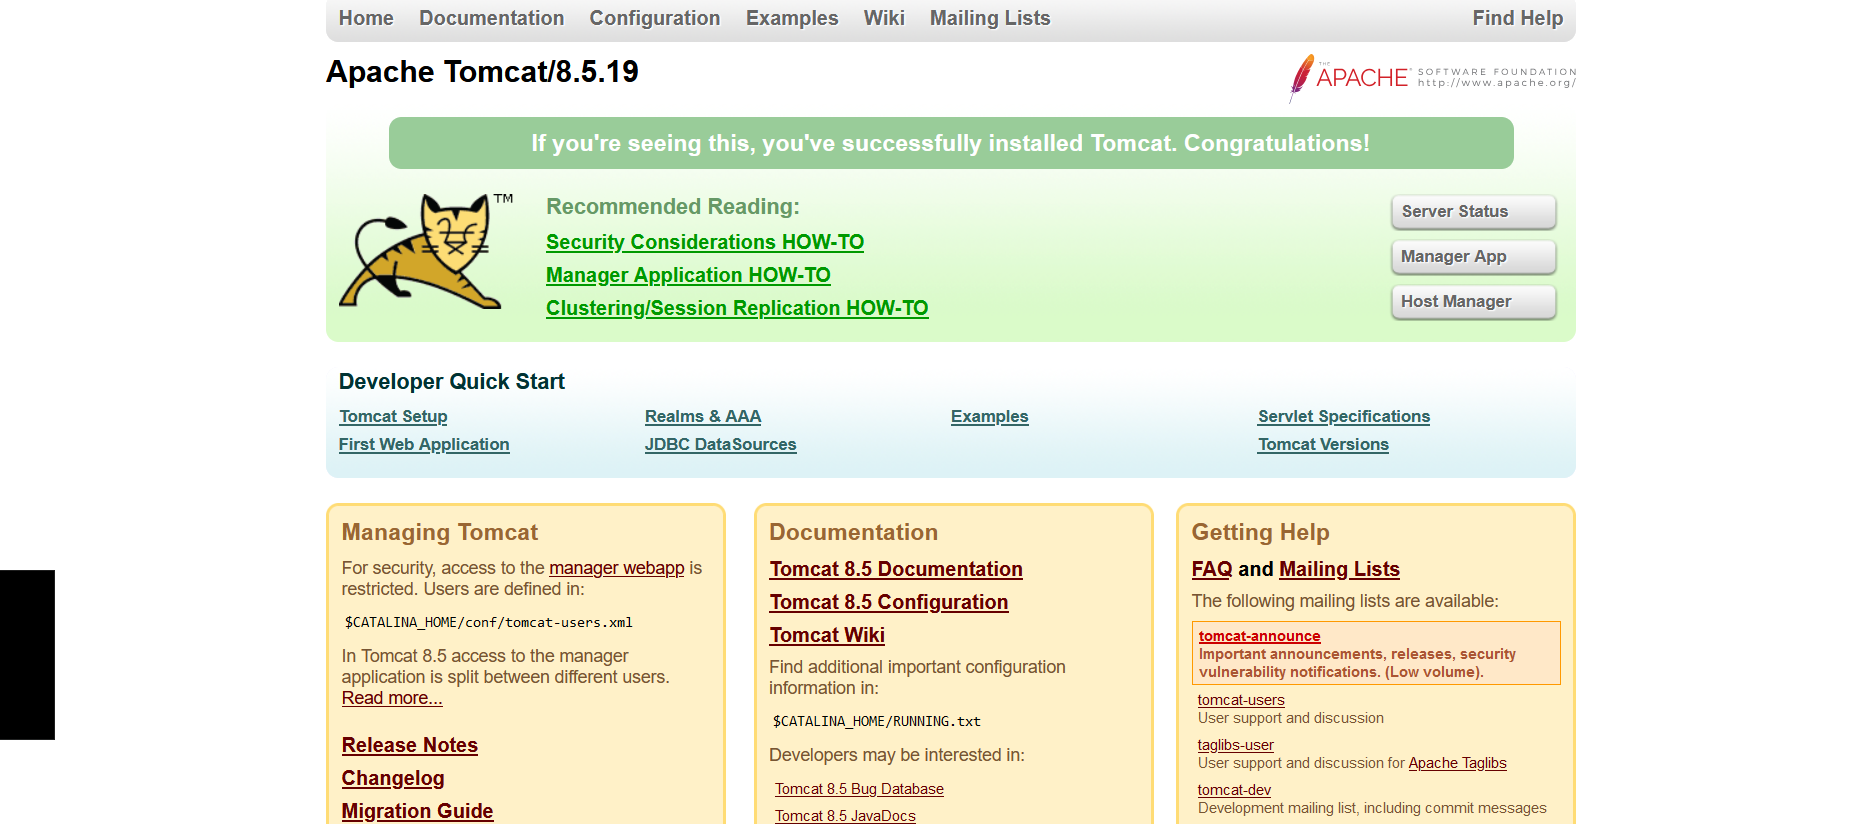View the Changelog link
This screenshot has height=824, width=1854.
(393, 778)
